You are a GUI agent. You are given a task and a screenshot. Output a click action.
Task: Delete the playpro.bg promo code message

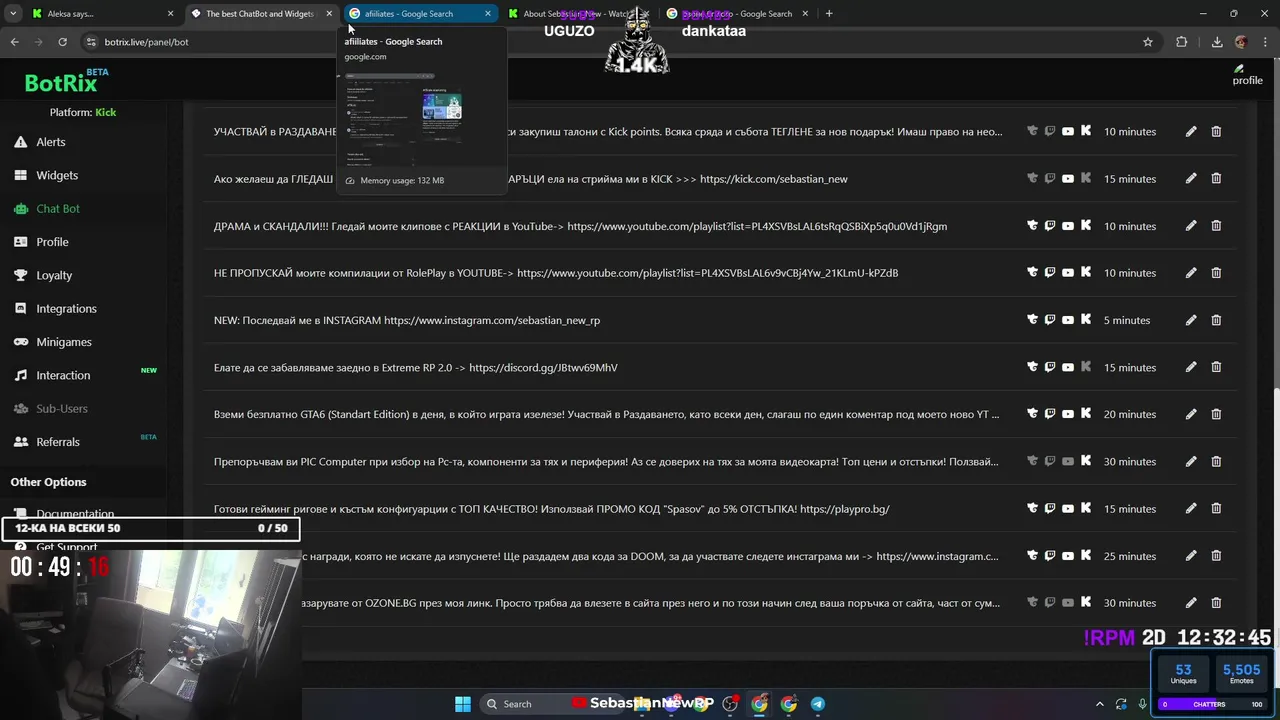click(1216, 508)
